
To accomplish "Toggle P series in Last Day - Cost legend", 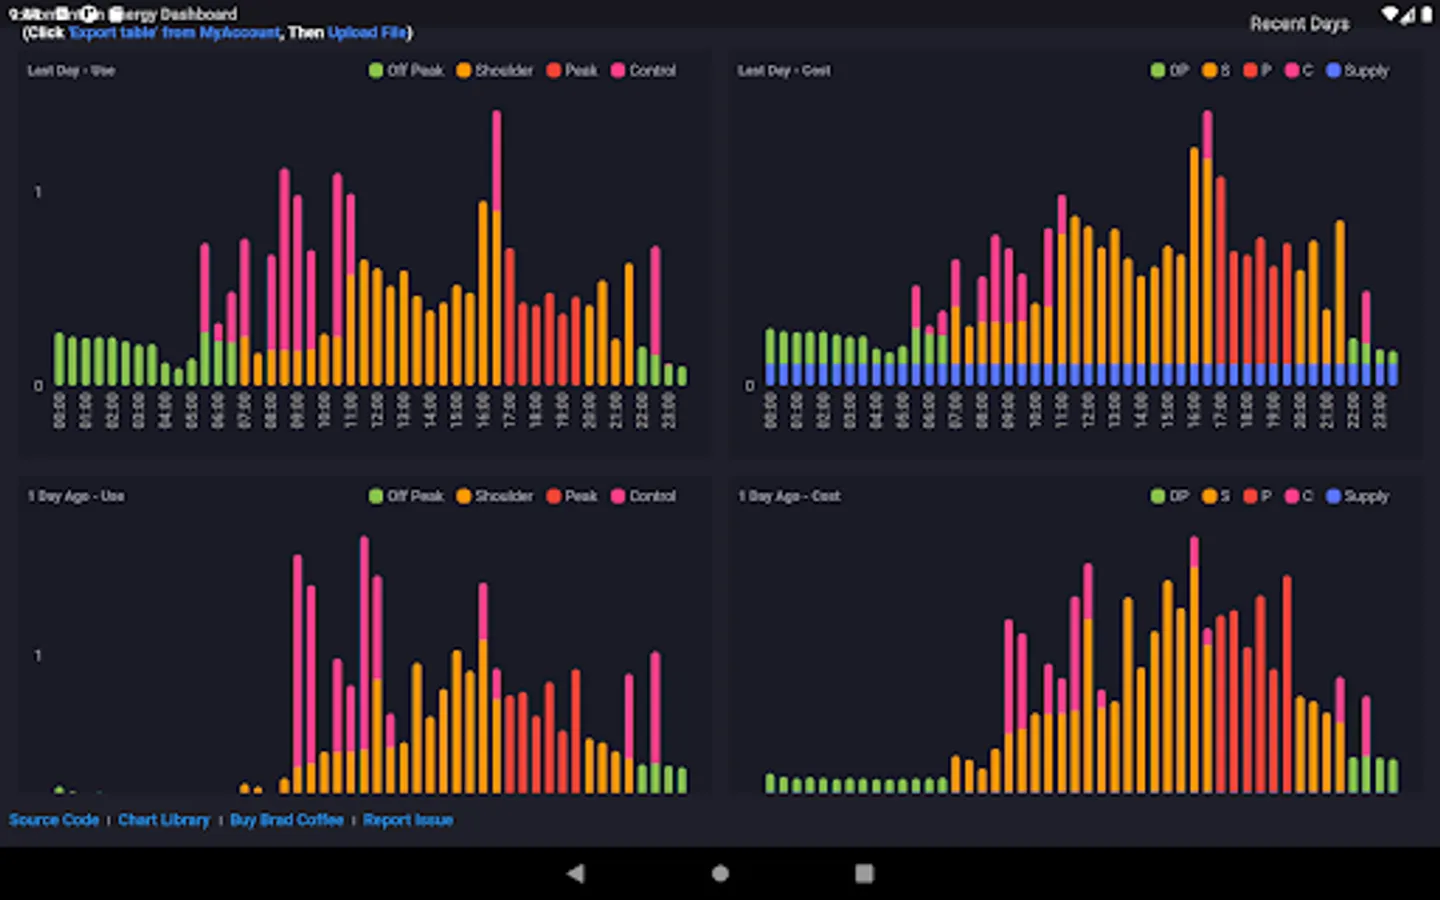I will (x=1257, y=70).
